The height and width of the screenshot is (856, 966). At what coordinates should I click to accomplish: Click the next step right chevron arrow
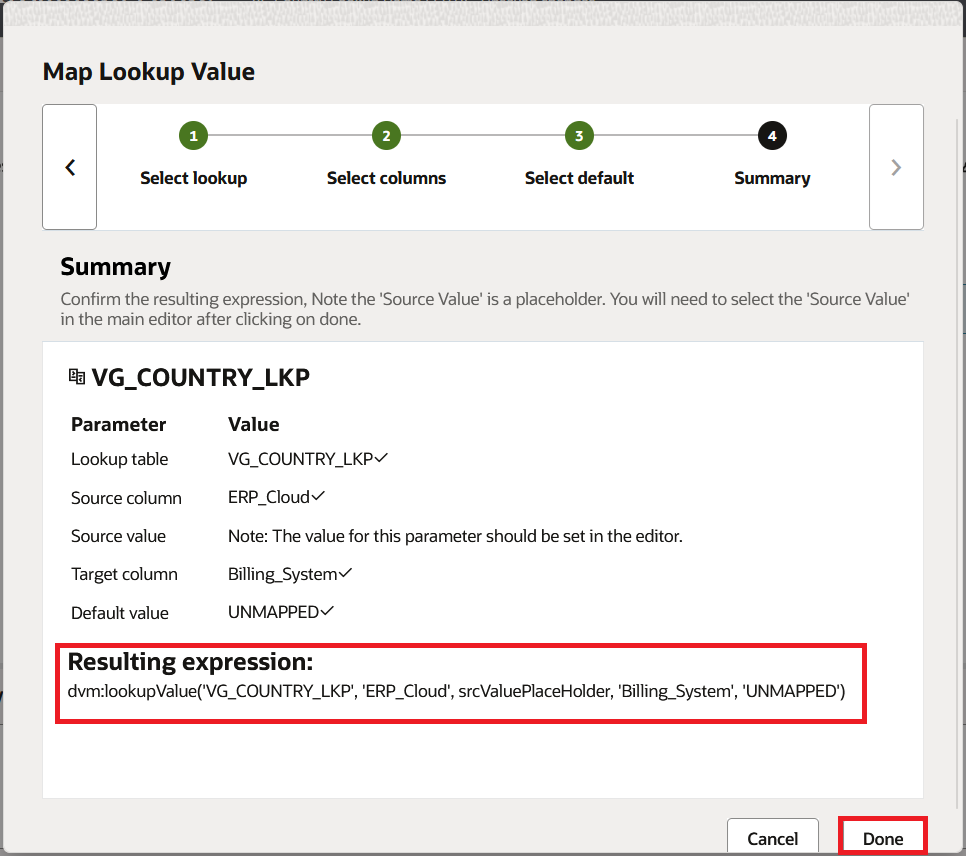tap(896, 167)
